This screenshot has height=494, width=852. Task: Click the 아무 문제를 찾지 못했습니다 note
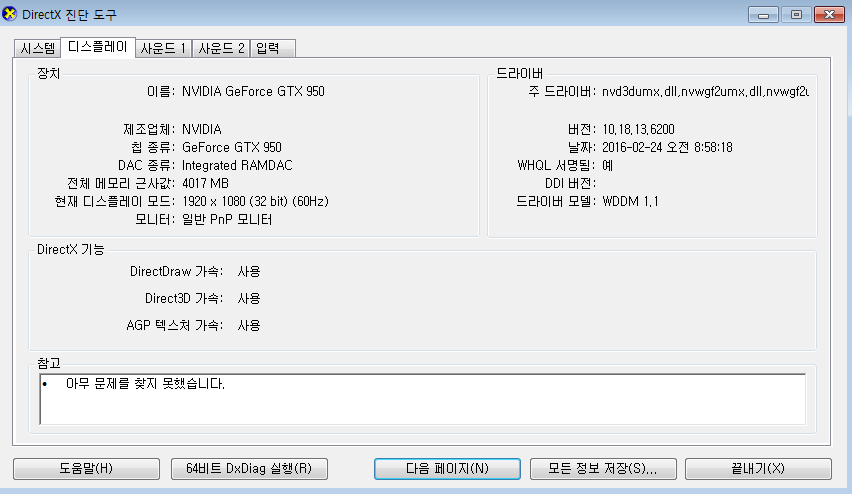[x=145, y=384]
